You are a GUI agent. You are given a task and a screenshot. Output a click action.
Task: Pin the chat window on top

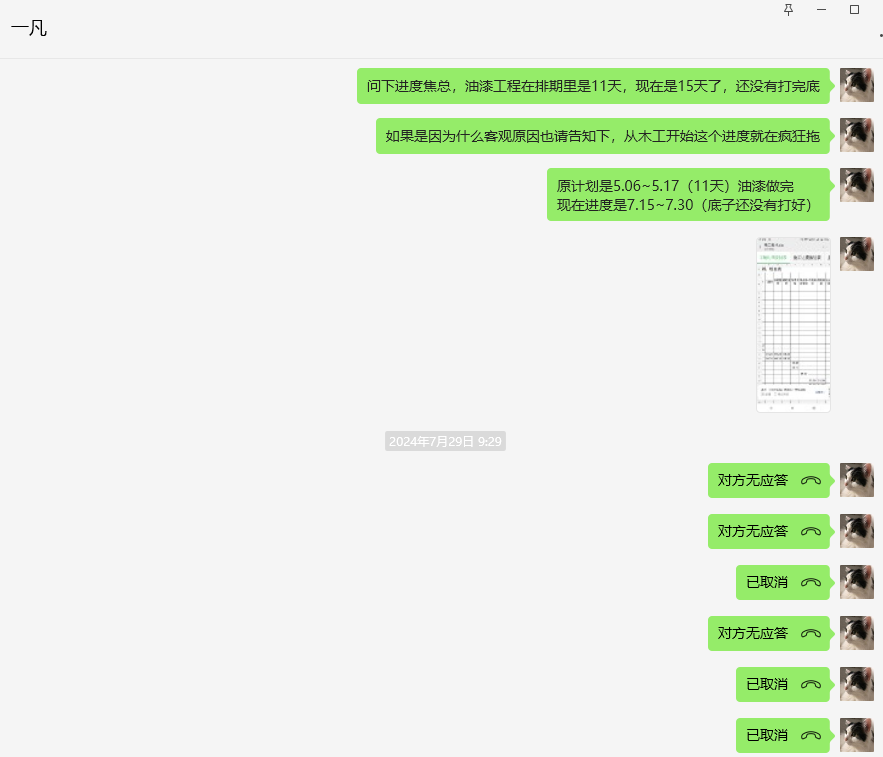point(788,9)
